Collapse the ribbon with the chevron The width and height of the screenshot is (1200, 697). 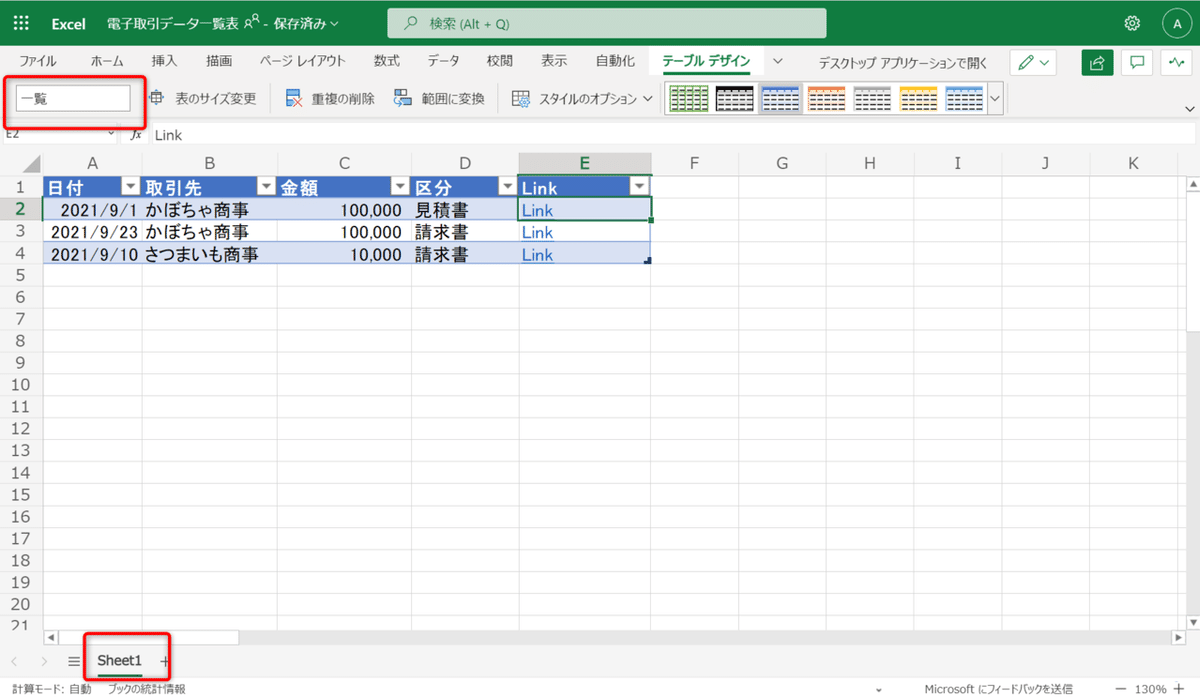1189,108
